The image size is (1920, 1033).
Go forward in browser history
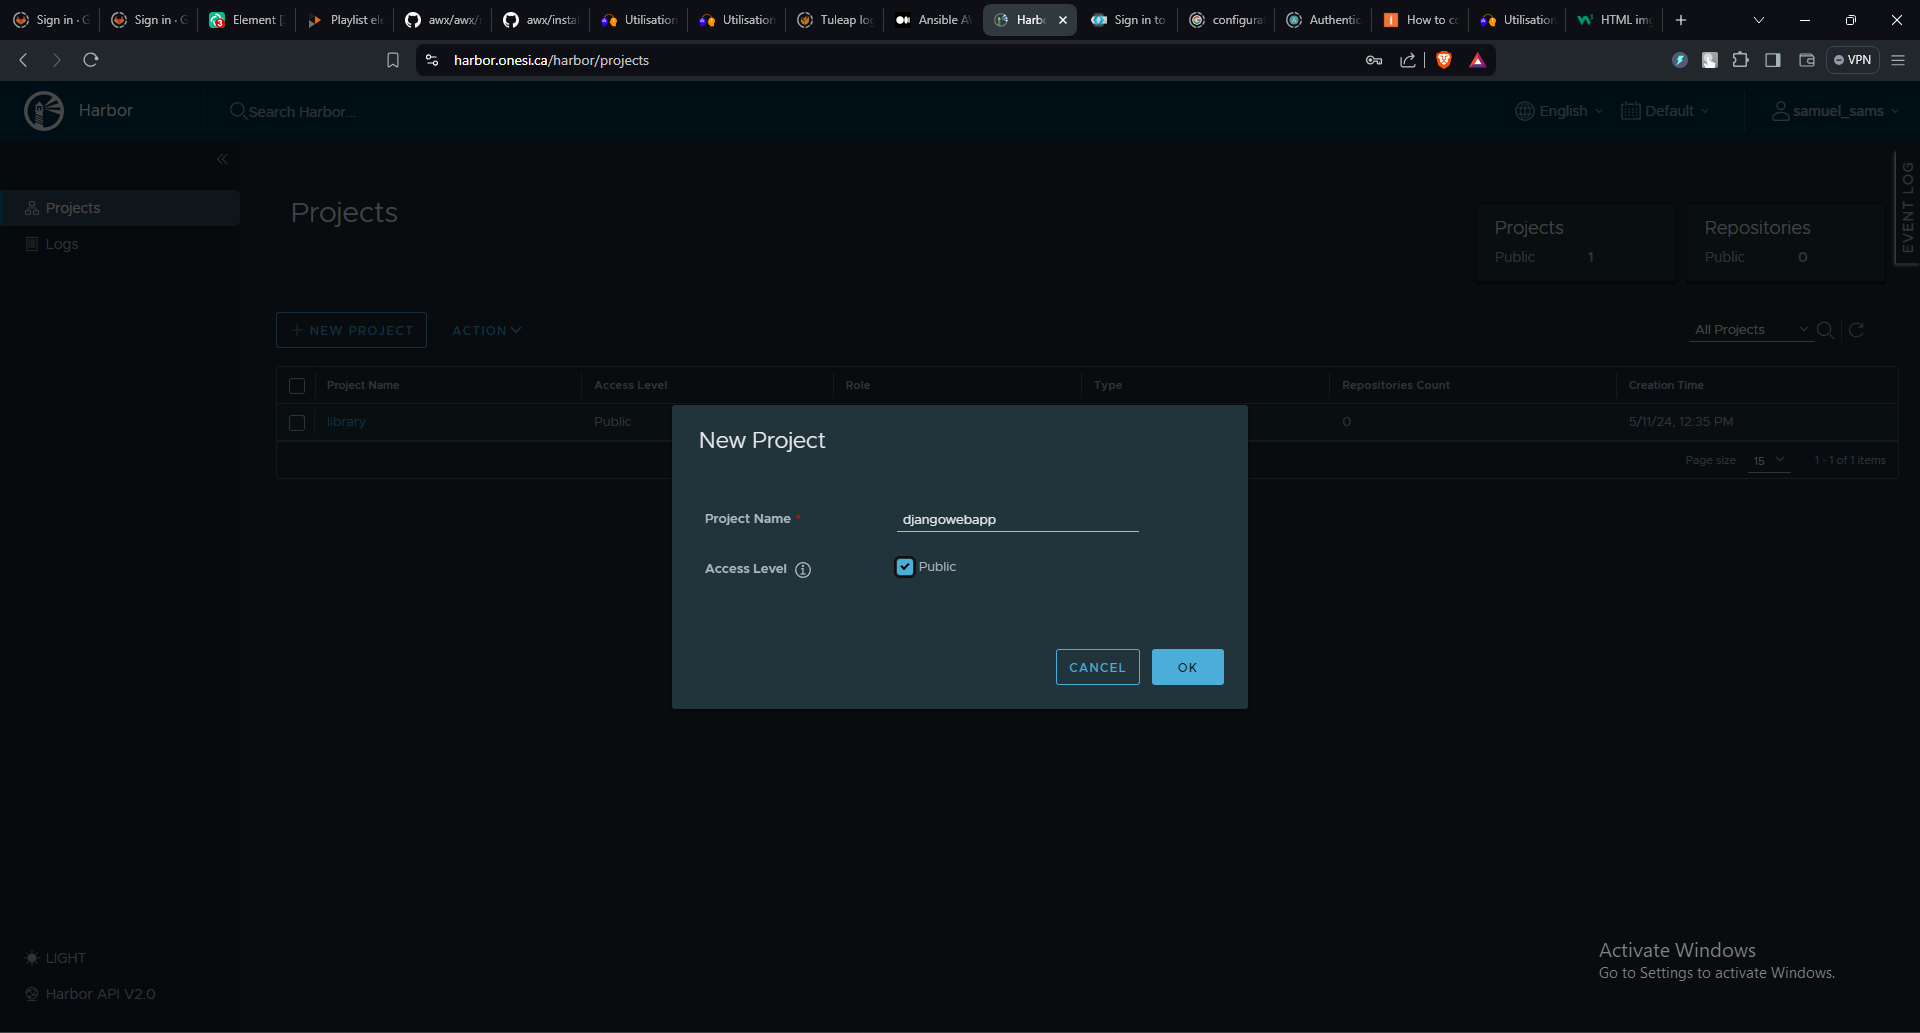point(56,60)
